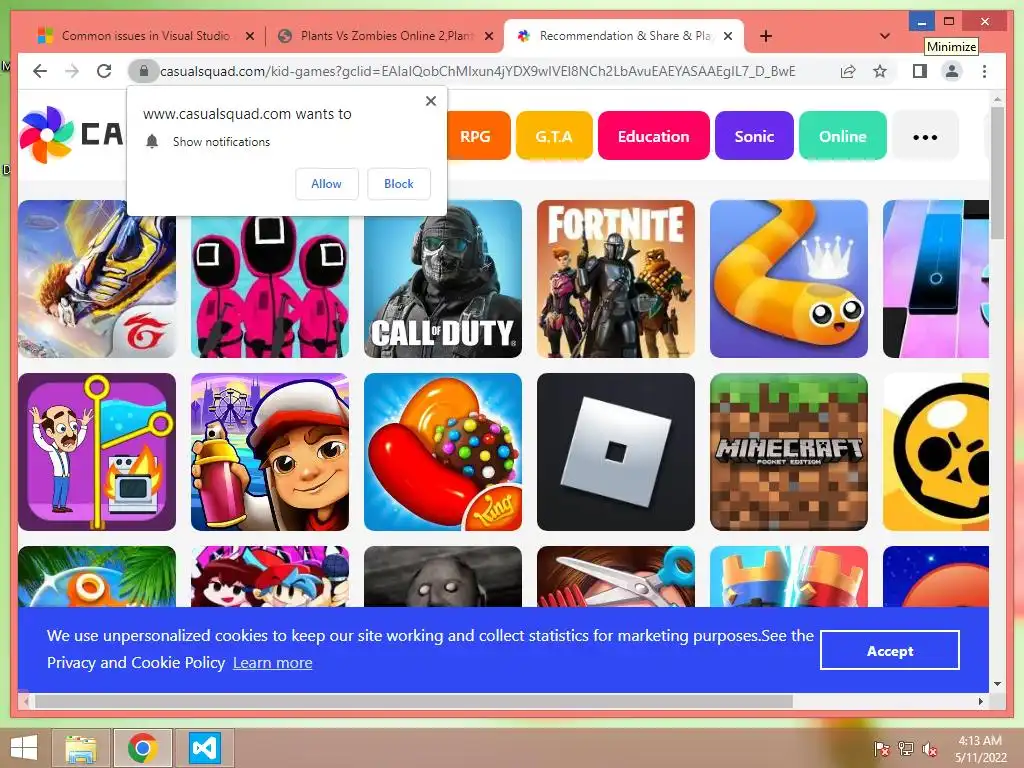Expand the tab search chevron

(x=885, y=36)
